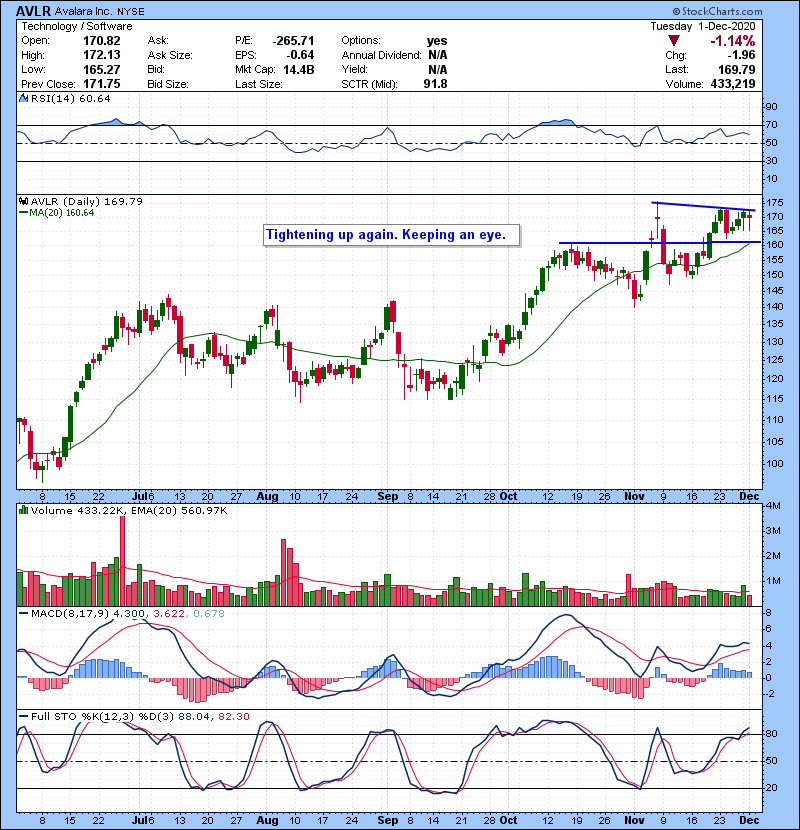Click the Volume value 433,219

(733, 84)
